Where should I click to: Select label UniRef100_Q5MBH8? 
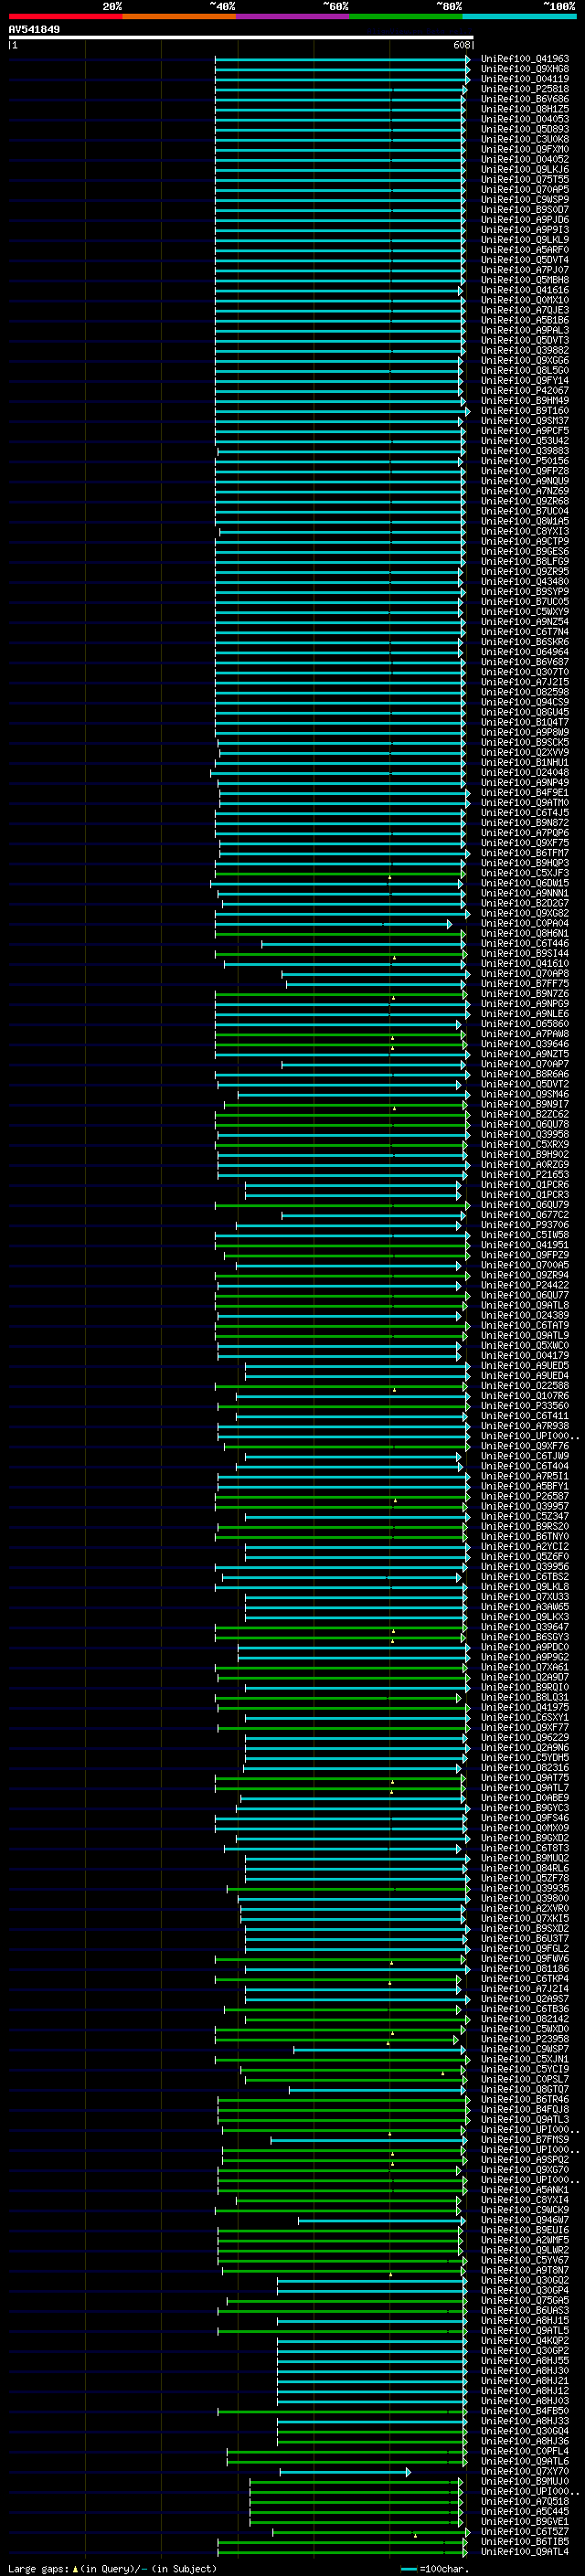pos(525,280)
